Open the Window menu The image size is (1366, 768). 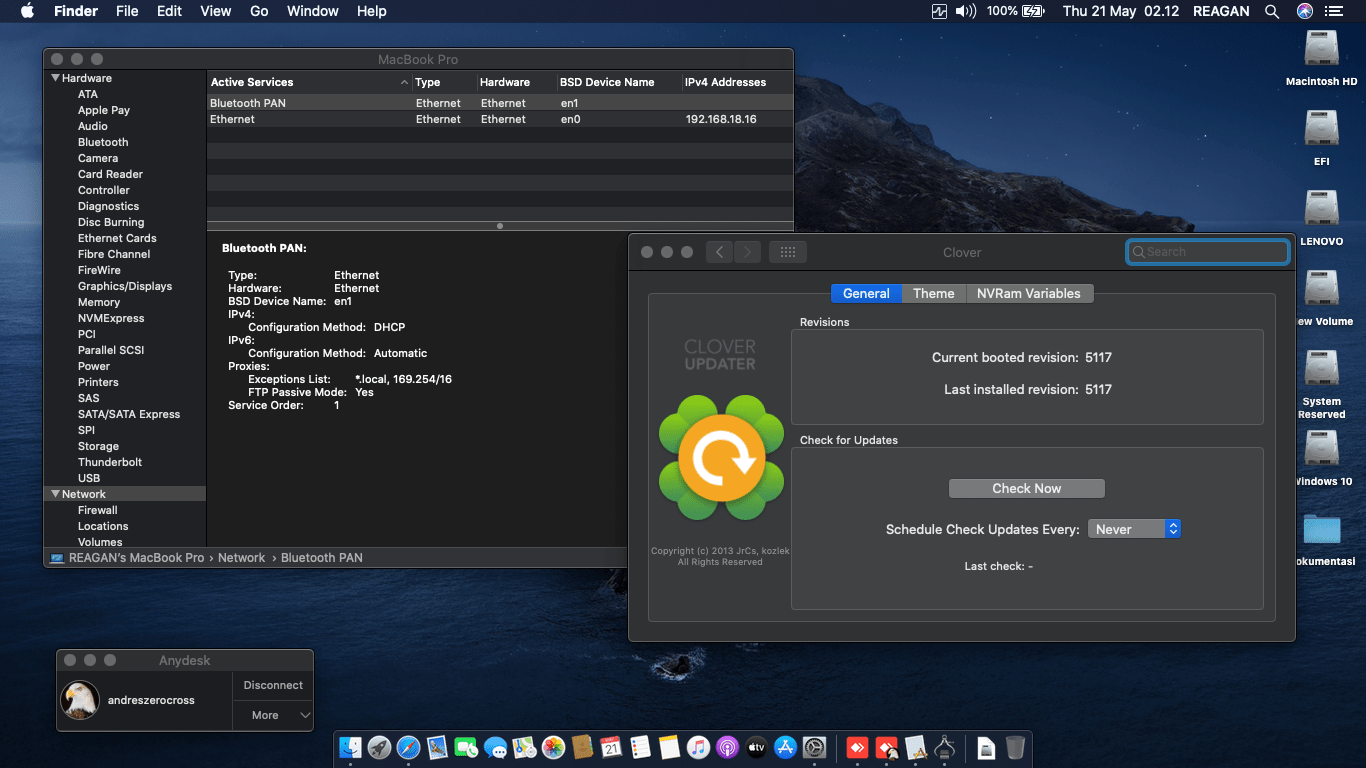point(313,11)
